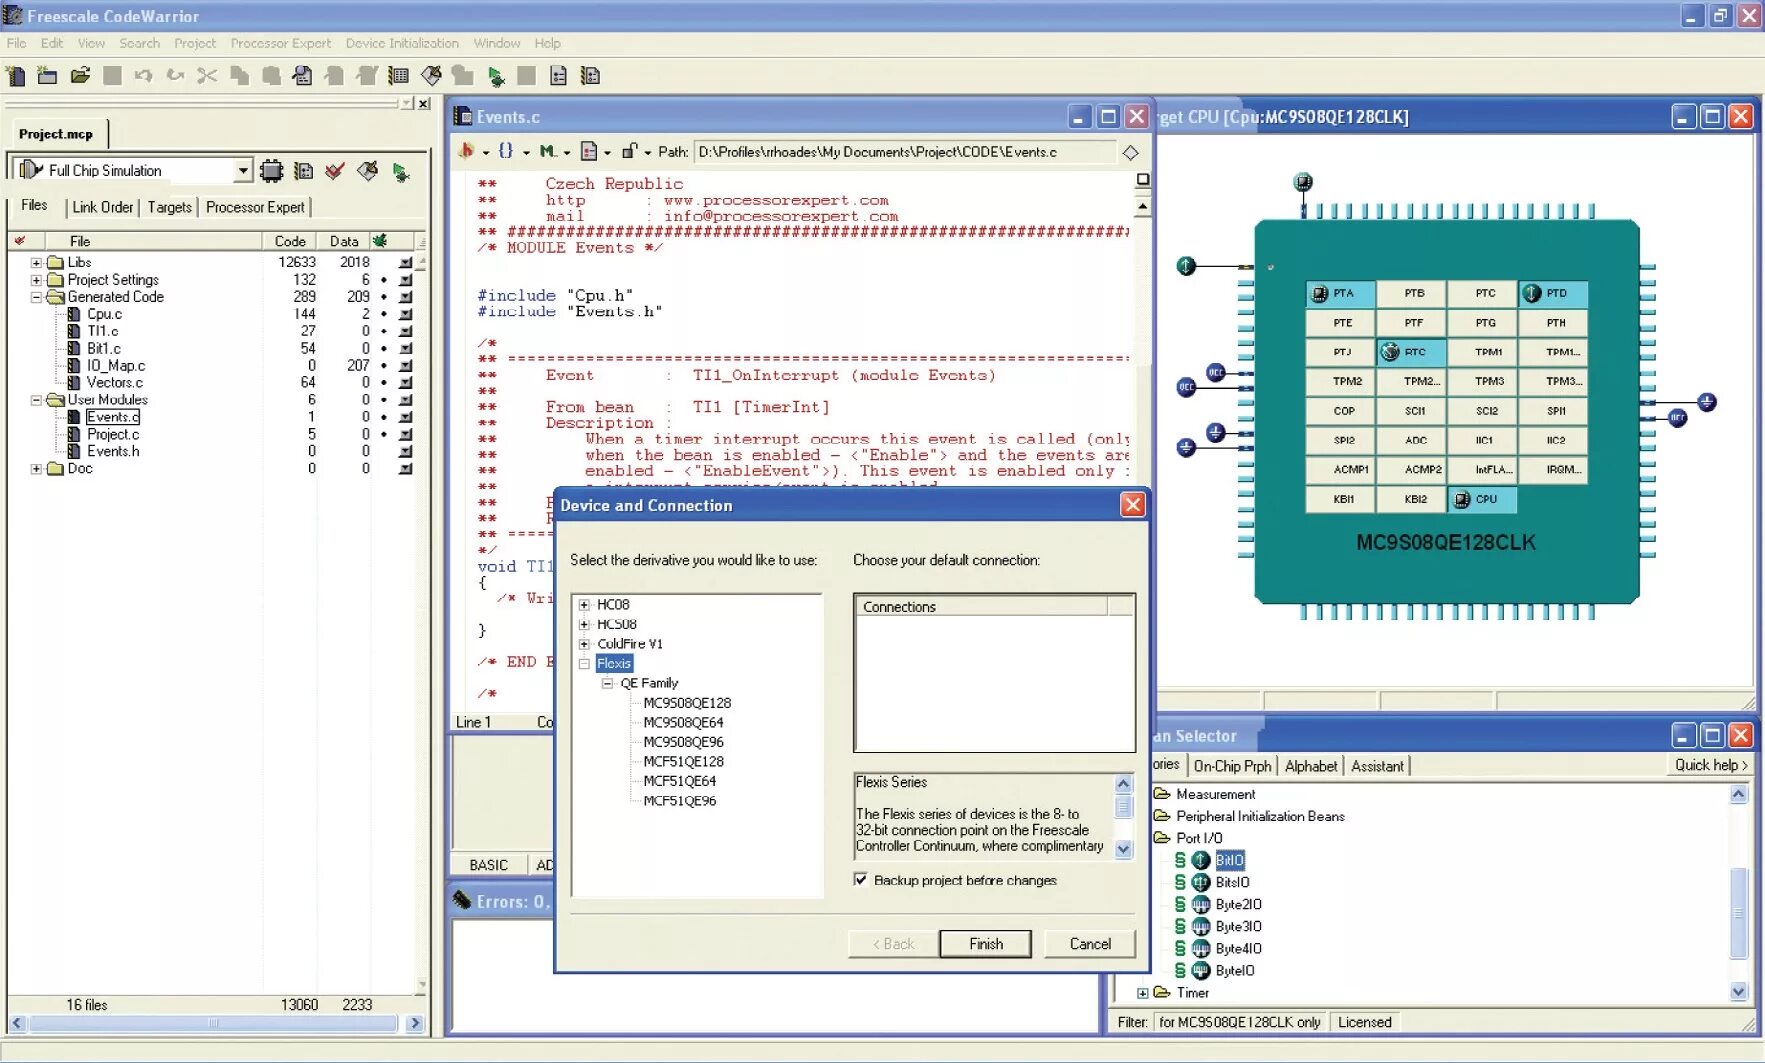Screen dimensions: 1765x1063
Task: Close the Device and Connection dialog
Action: click(x=1132, y=505)
